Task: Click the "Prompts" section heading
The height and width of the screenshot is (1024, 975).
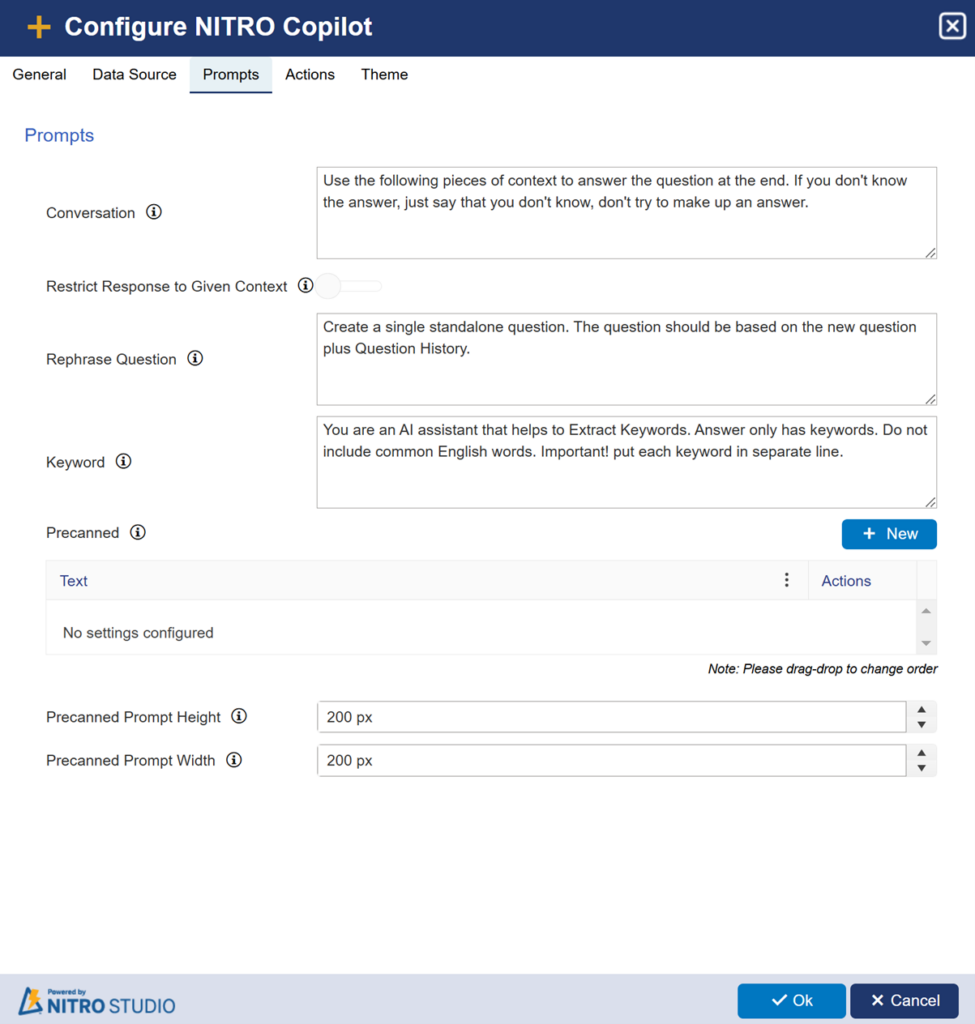Action: tap(59, 135)
